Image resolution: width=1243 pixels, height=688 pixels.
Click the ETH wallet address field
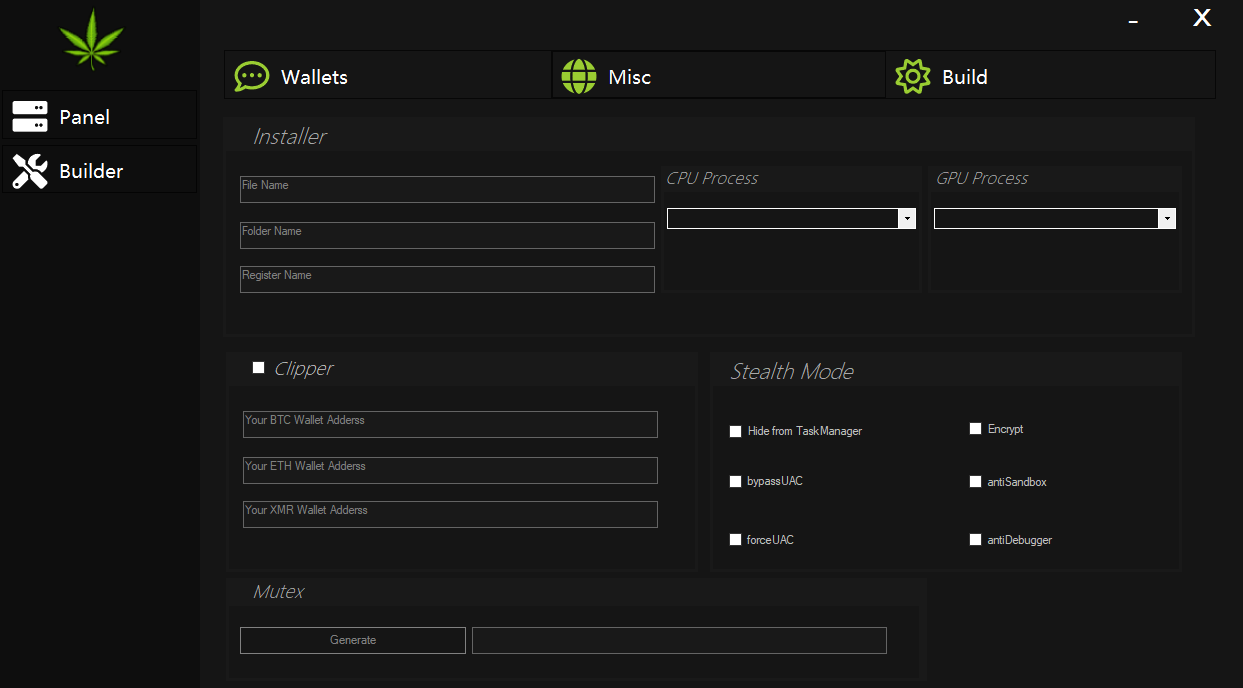tap(450, 470)
